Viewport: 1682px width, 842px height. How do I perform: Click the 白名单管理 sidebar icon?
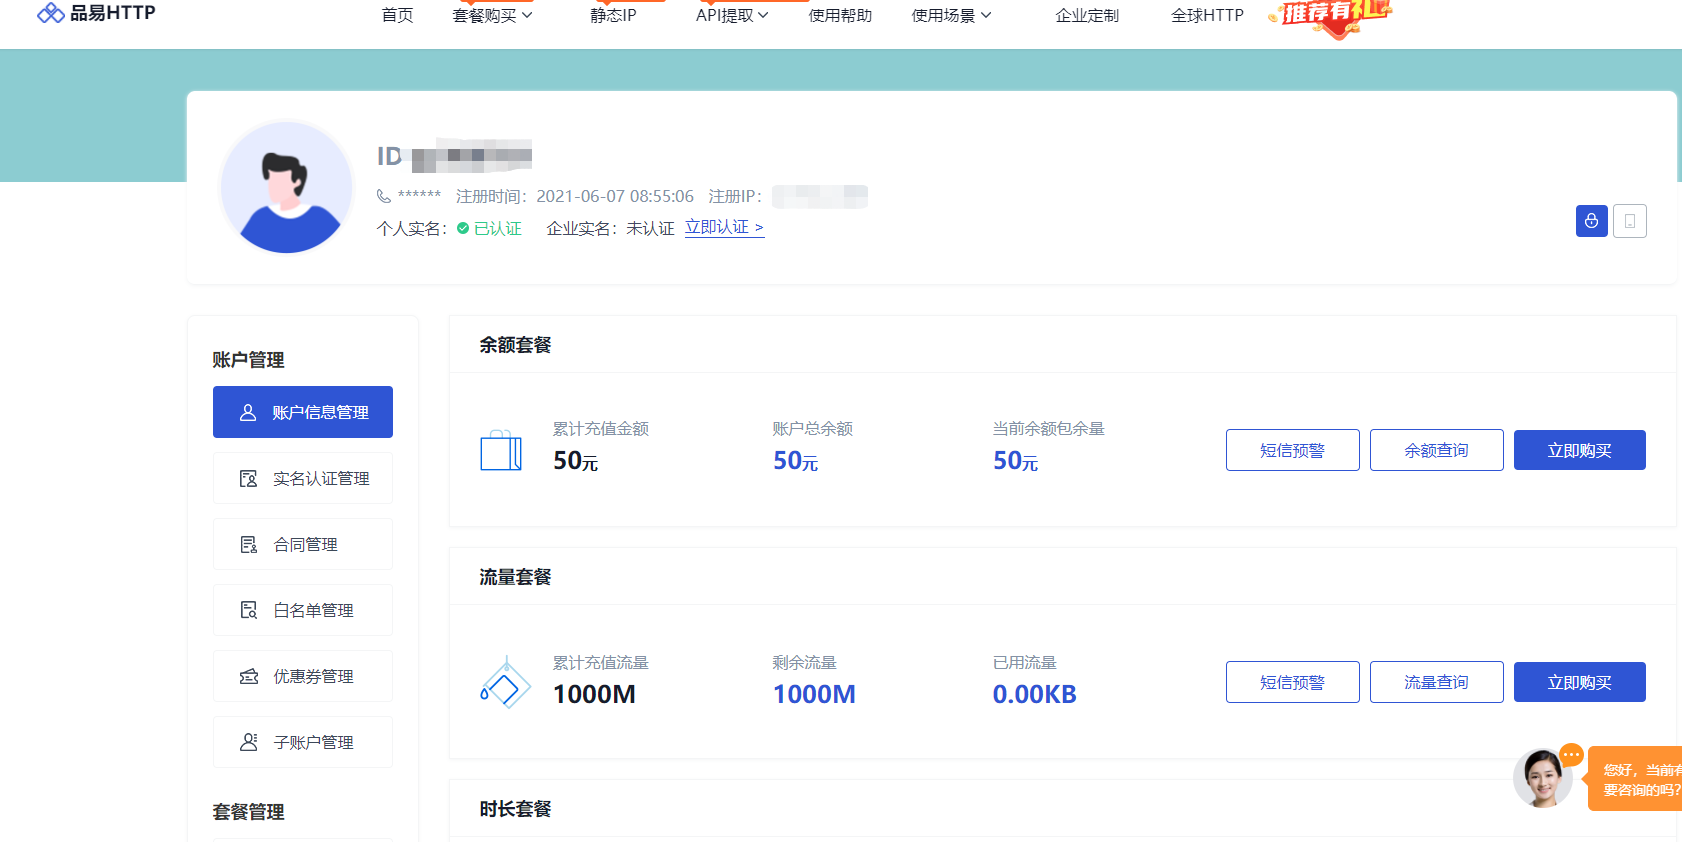[x=249, y=611]
